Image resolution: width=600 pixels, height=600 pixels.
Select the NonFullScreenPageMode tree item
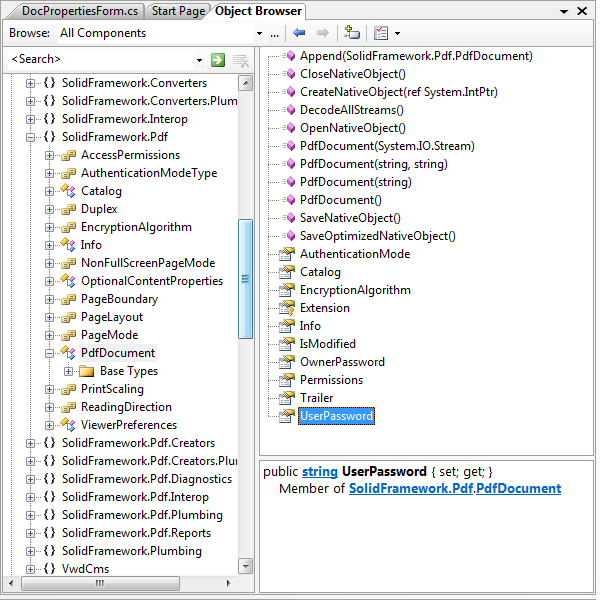(148, 263)
